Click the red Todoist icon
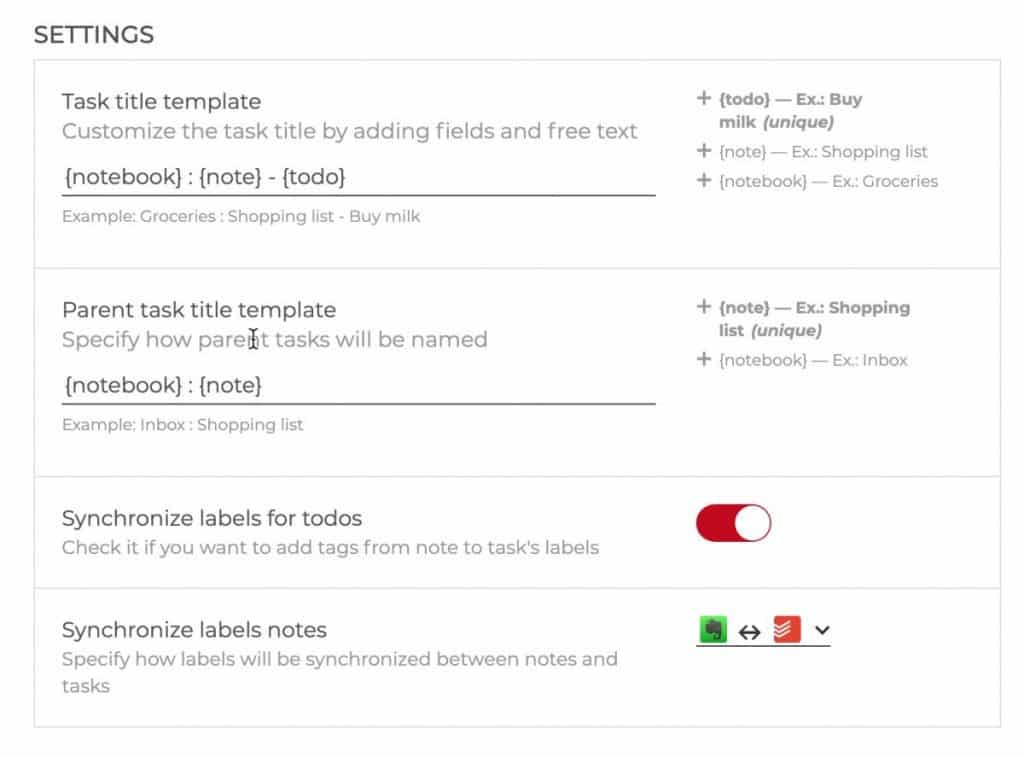 pos(786,630)
